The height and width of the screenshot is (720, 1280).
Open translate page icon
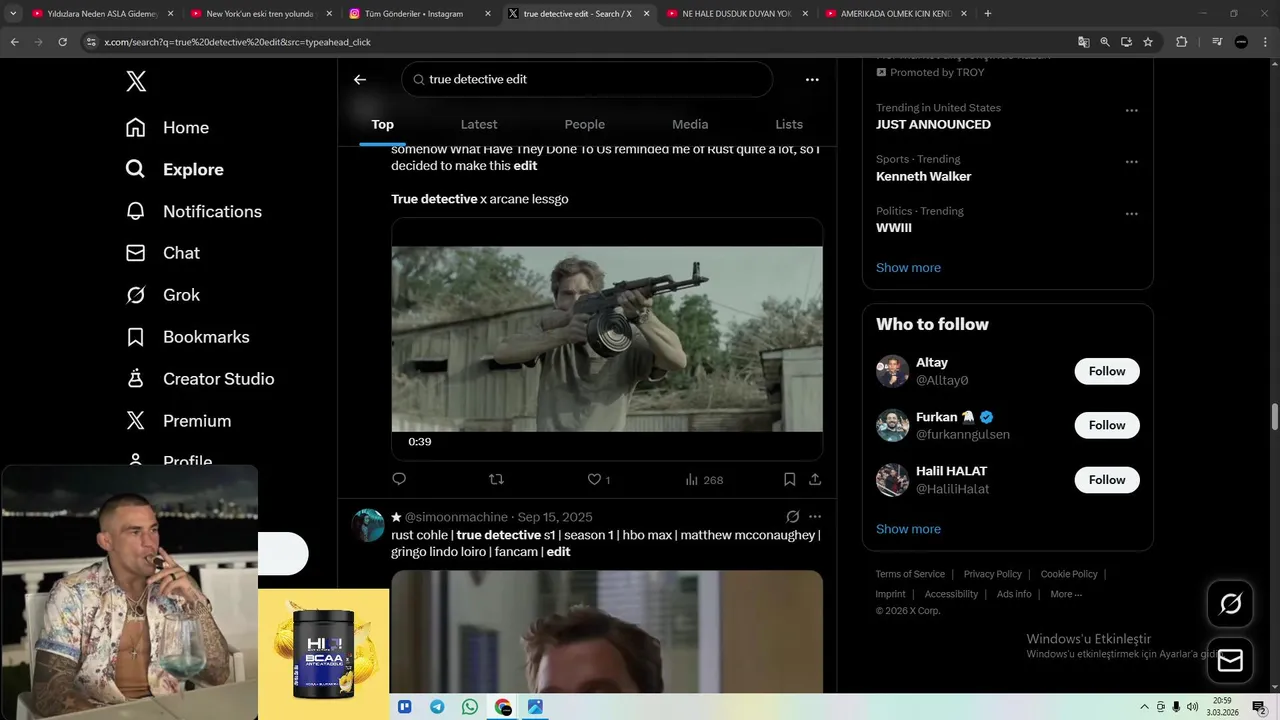point(1084,42)
